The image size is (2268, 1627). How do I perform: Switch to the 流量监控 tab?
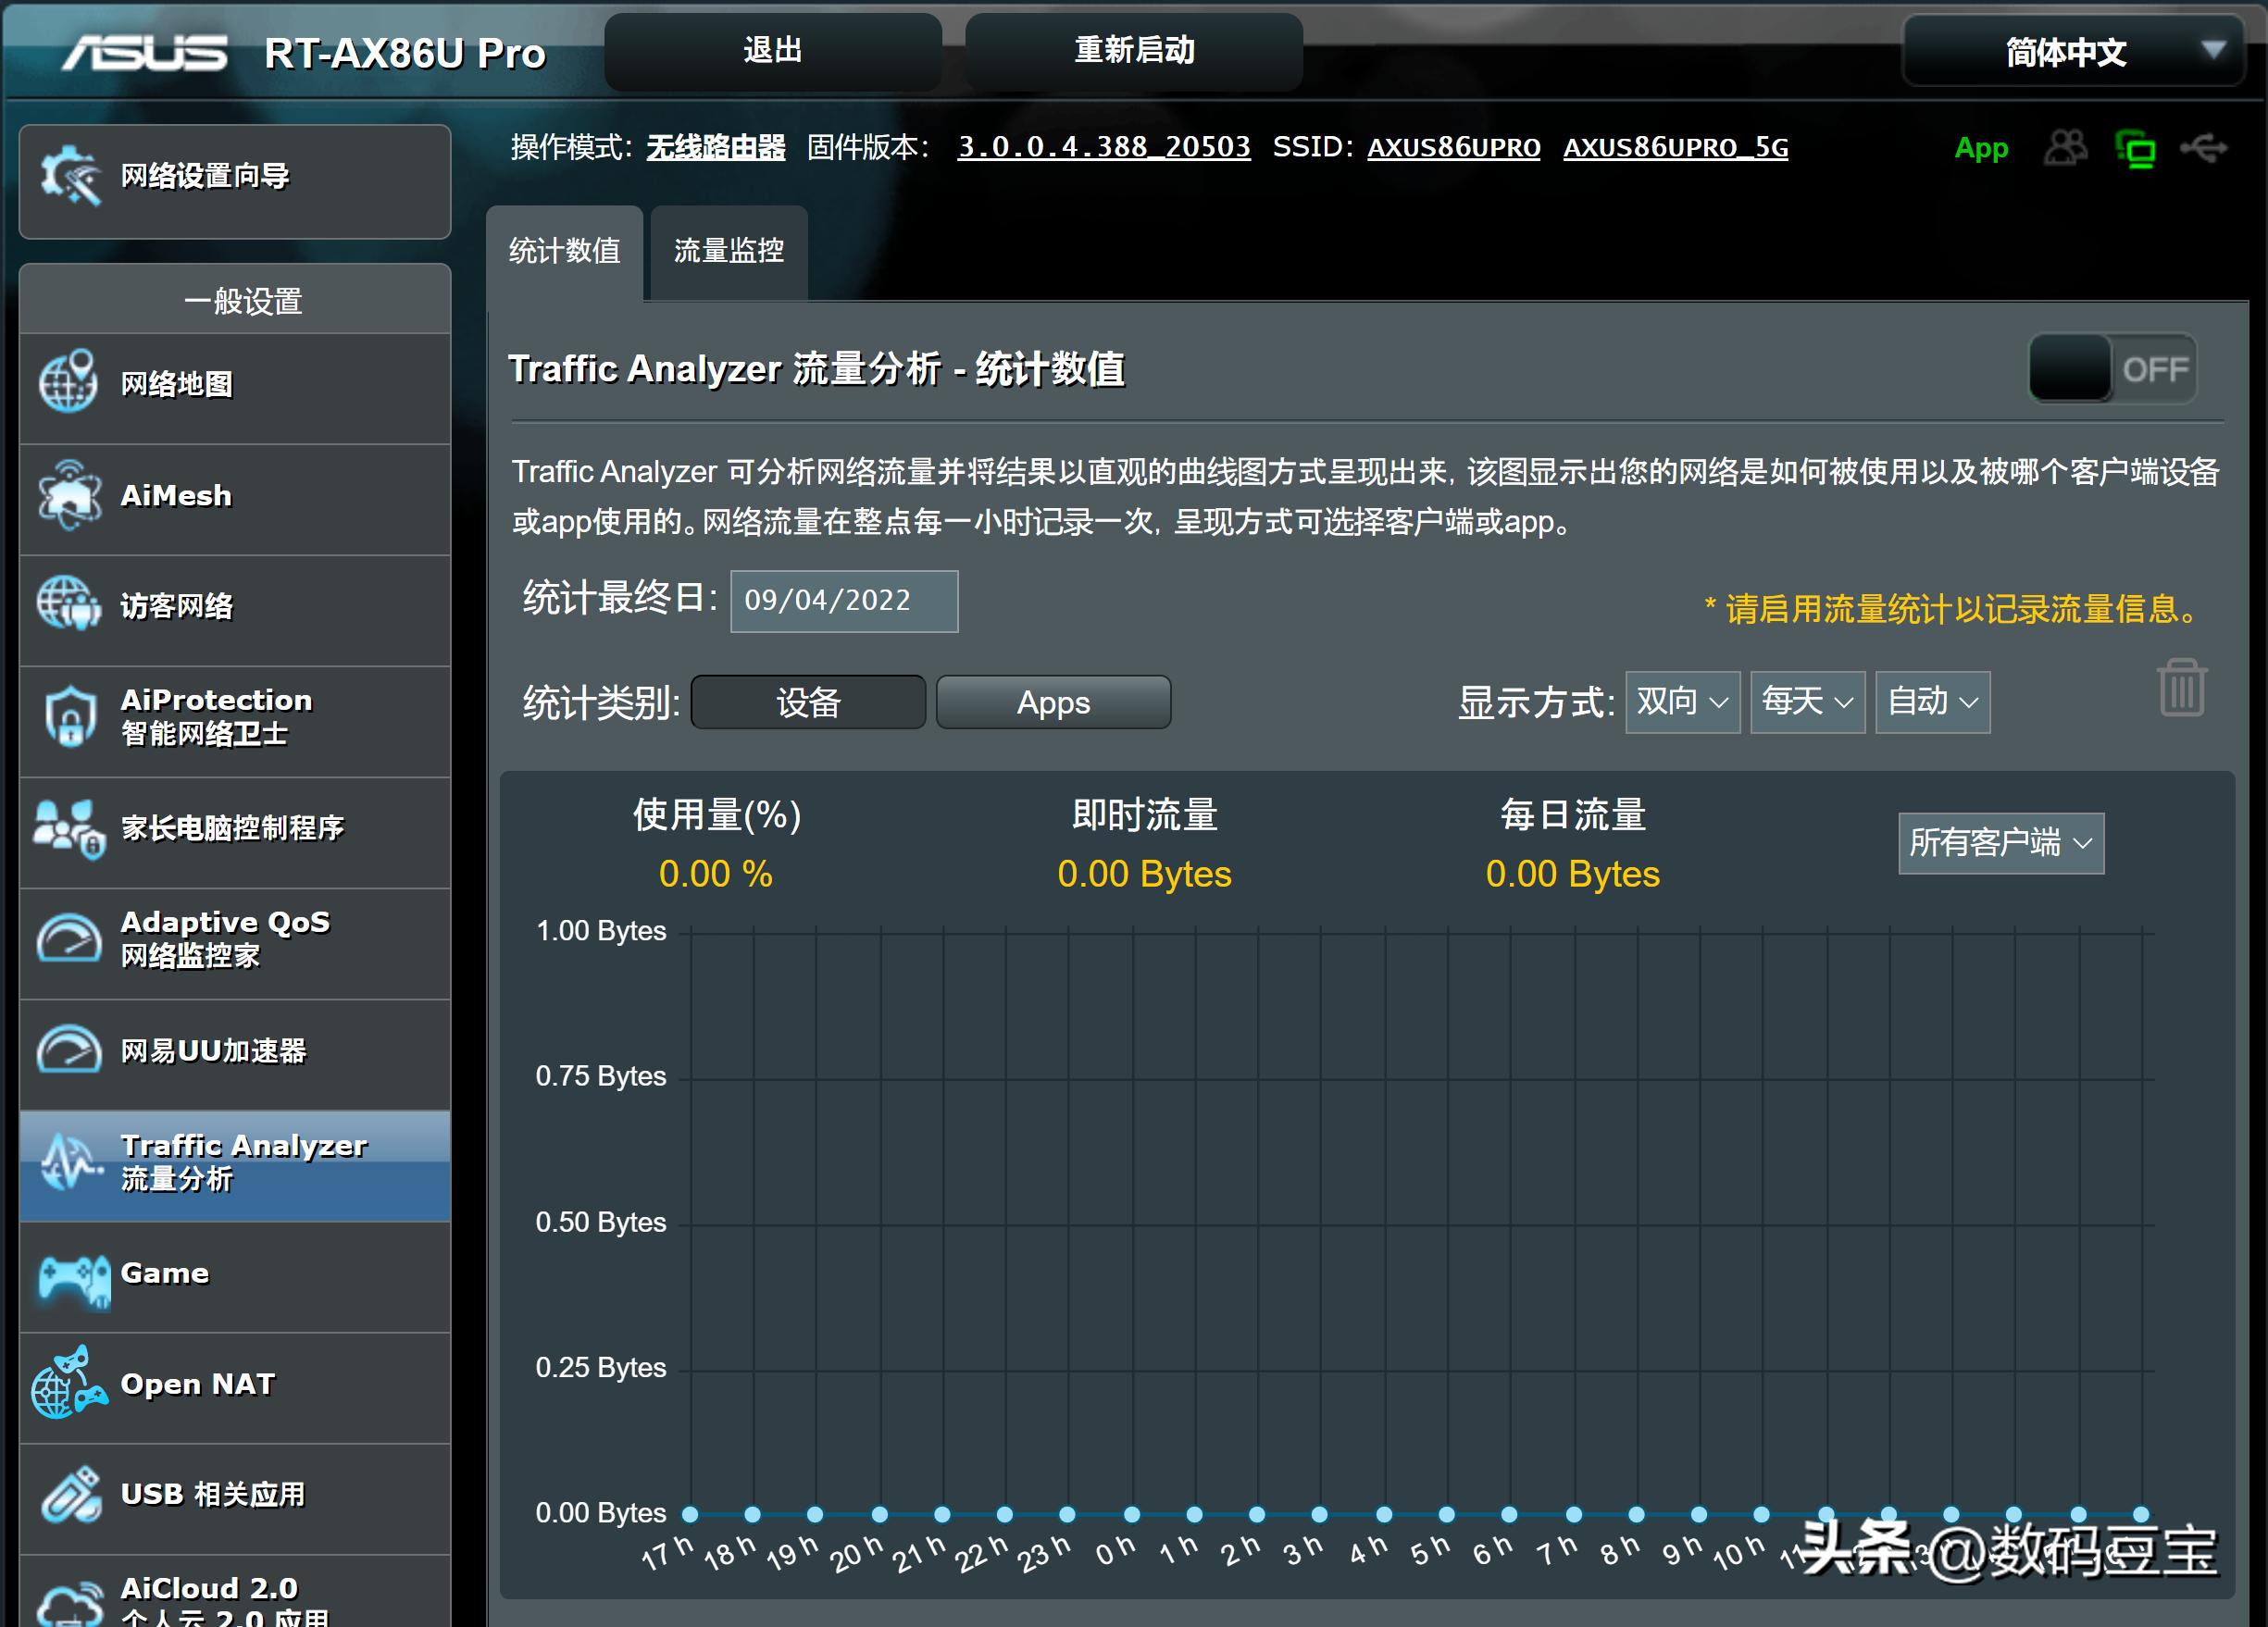pyautogui.click(x=728, y=252)
